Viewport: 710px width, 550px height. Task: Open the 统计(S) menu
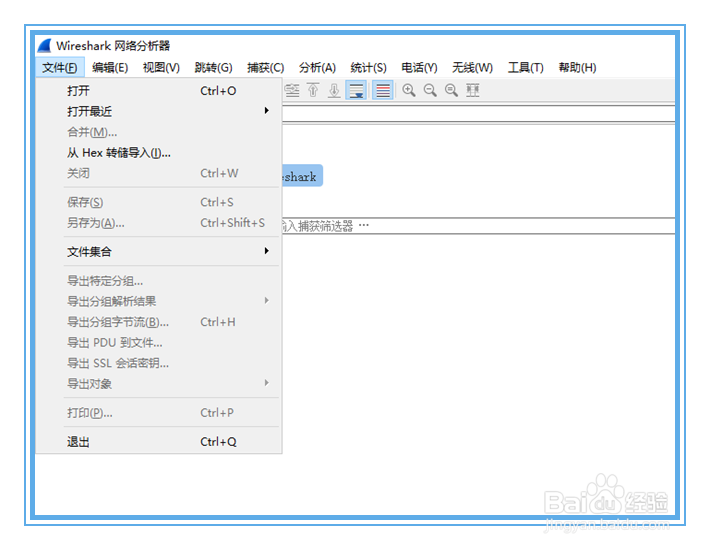coord(368,67)
